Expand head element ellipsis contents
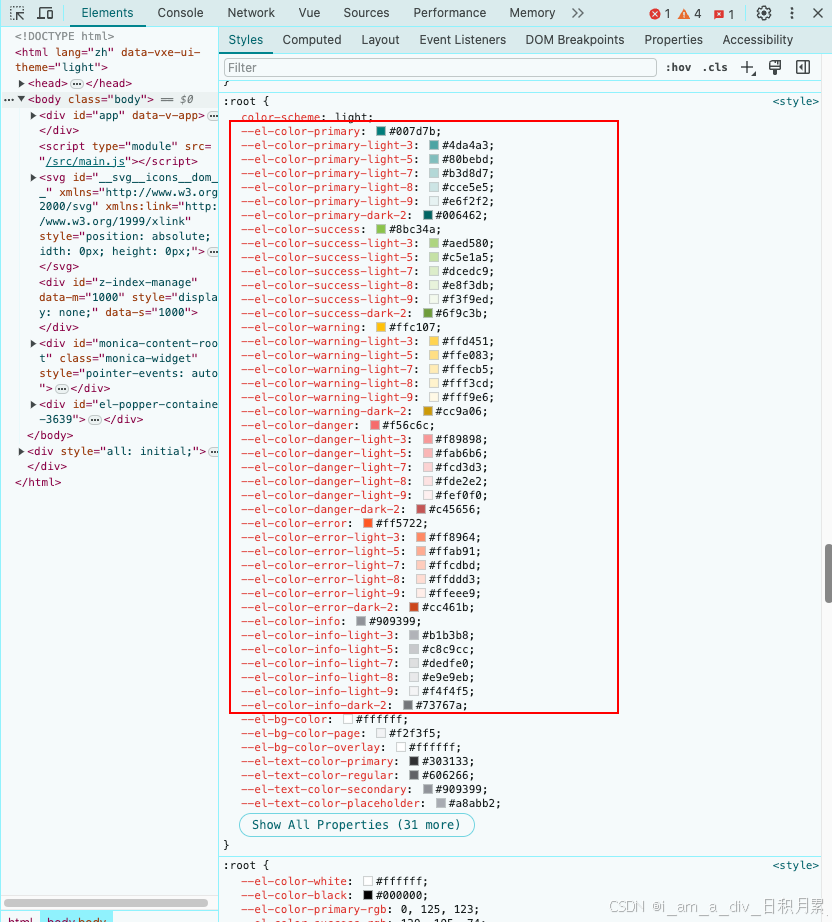The image size is (832, 922). point(77,83)
